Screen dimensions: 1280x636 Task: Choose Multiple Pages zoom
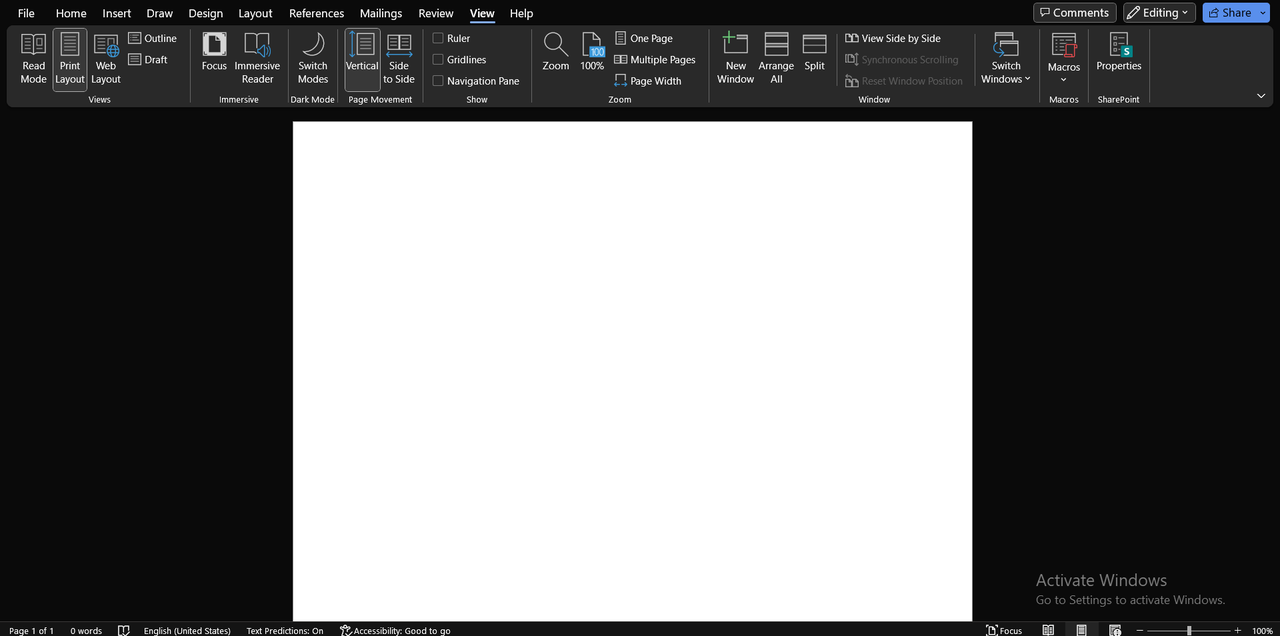tap(655, 59)
